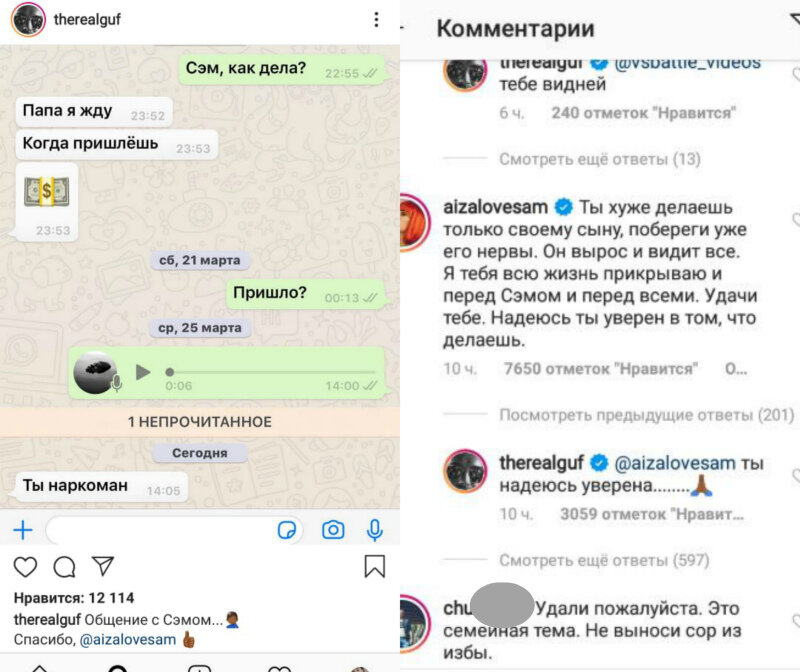Open therealguf profile picture in header
Screen dimensions: 800x672
tap(29, 19)
